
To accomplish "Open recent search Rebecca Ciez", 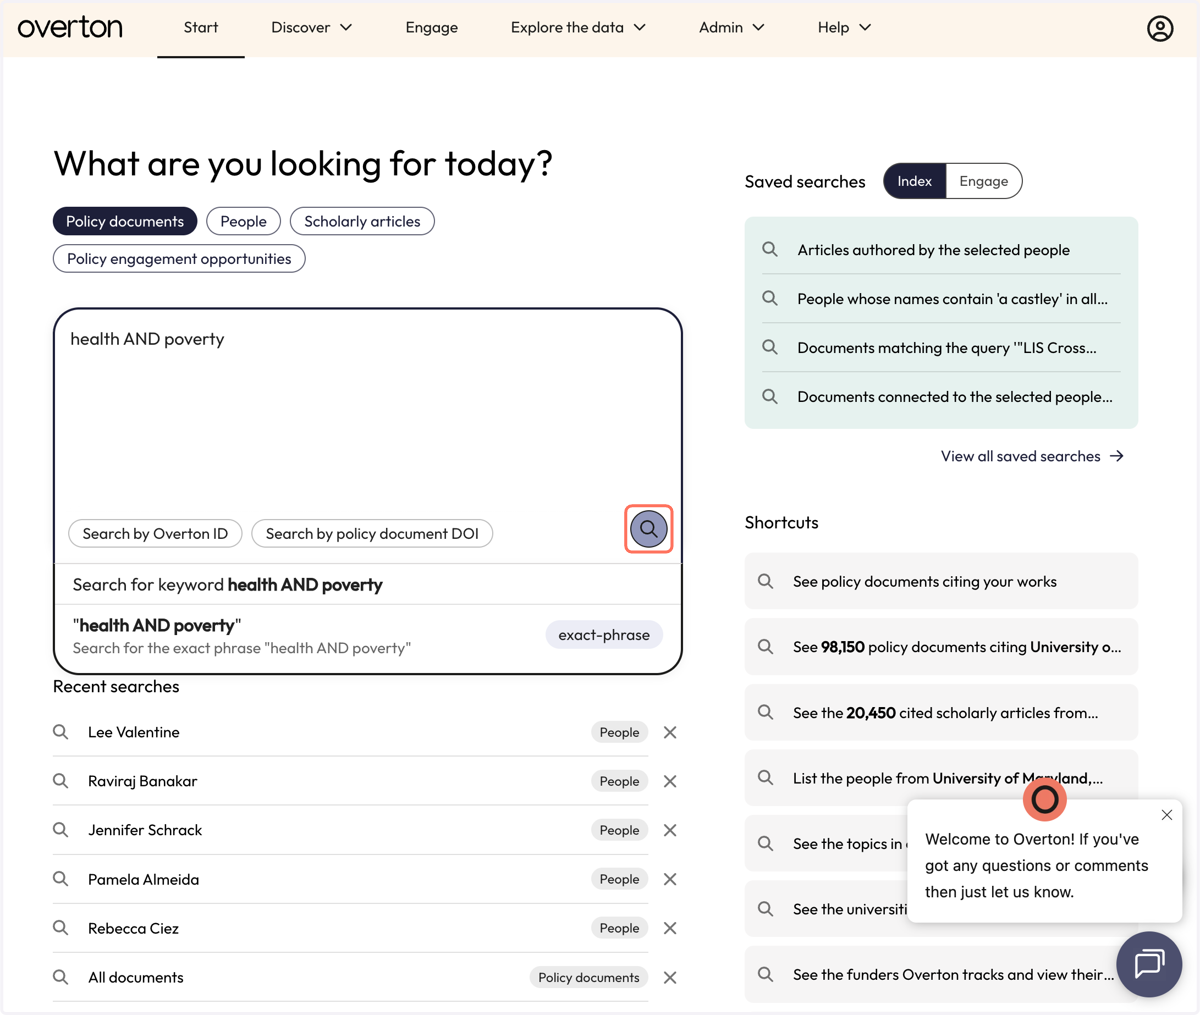I will click(134, 929).
